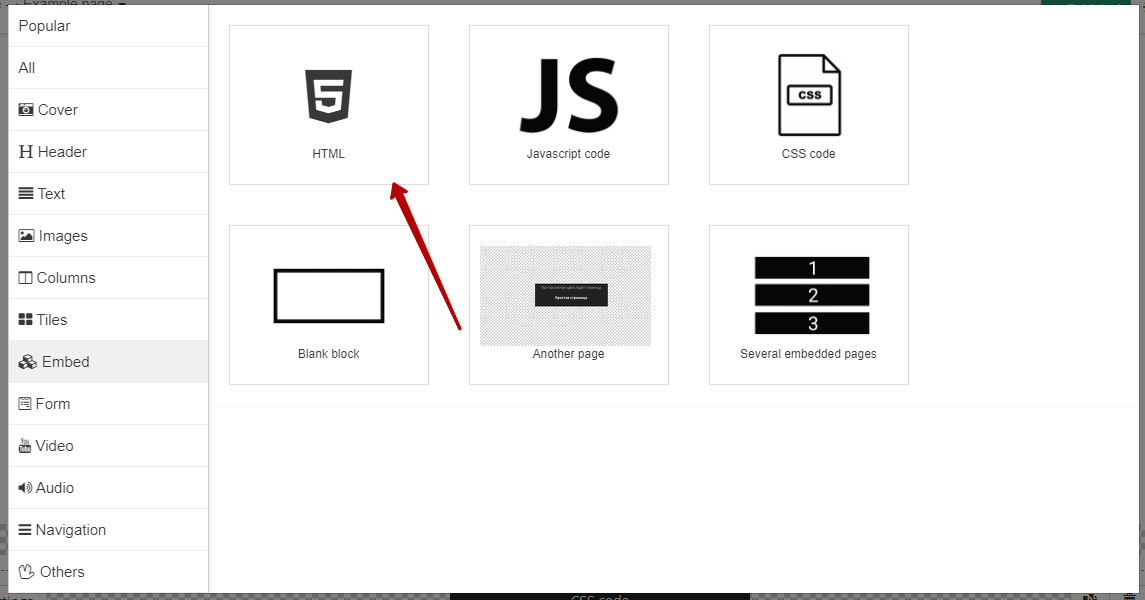Show All block categories

(x=27, y=68)
